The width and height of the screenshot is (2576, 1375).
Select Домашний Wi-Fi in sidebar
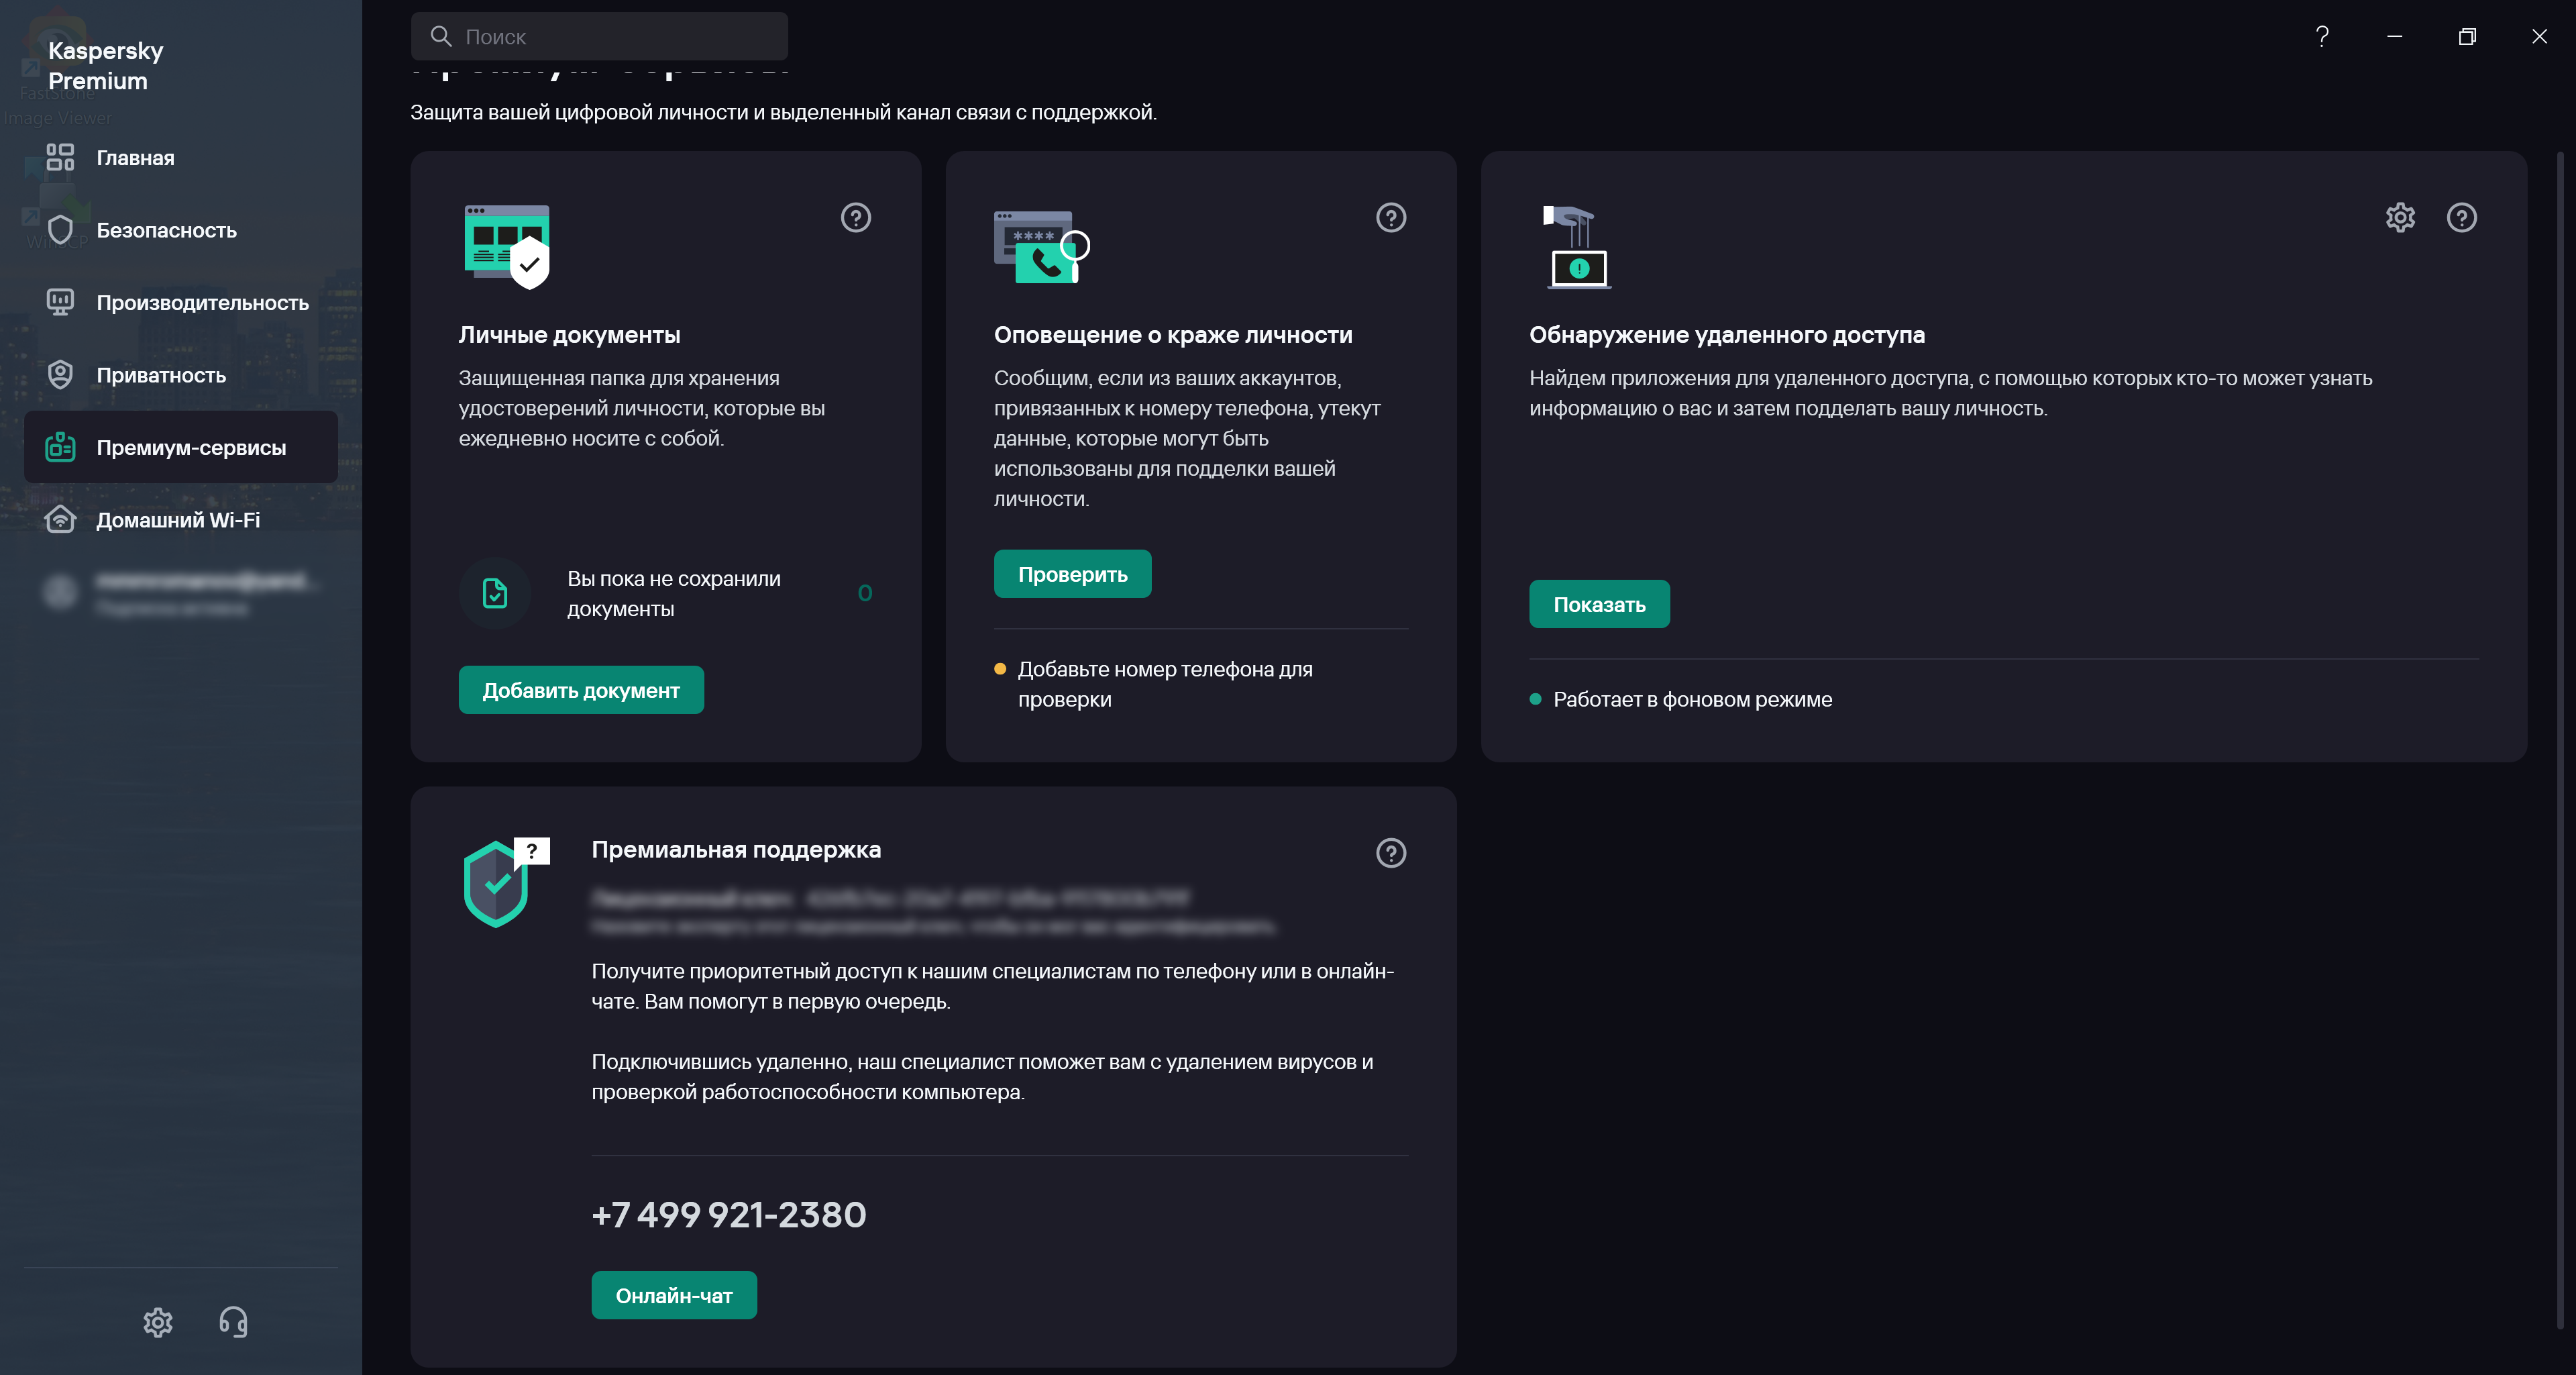pos(178,520)
